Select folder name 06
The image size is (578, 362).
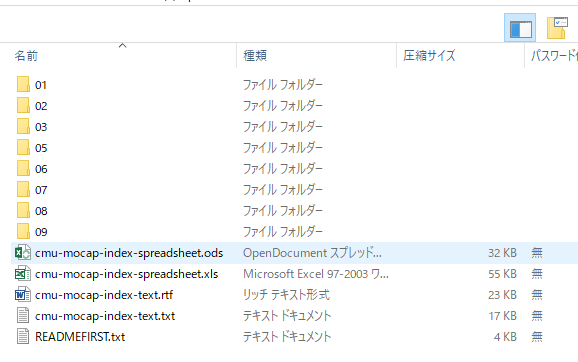pos(41,169)
